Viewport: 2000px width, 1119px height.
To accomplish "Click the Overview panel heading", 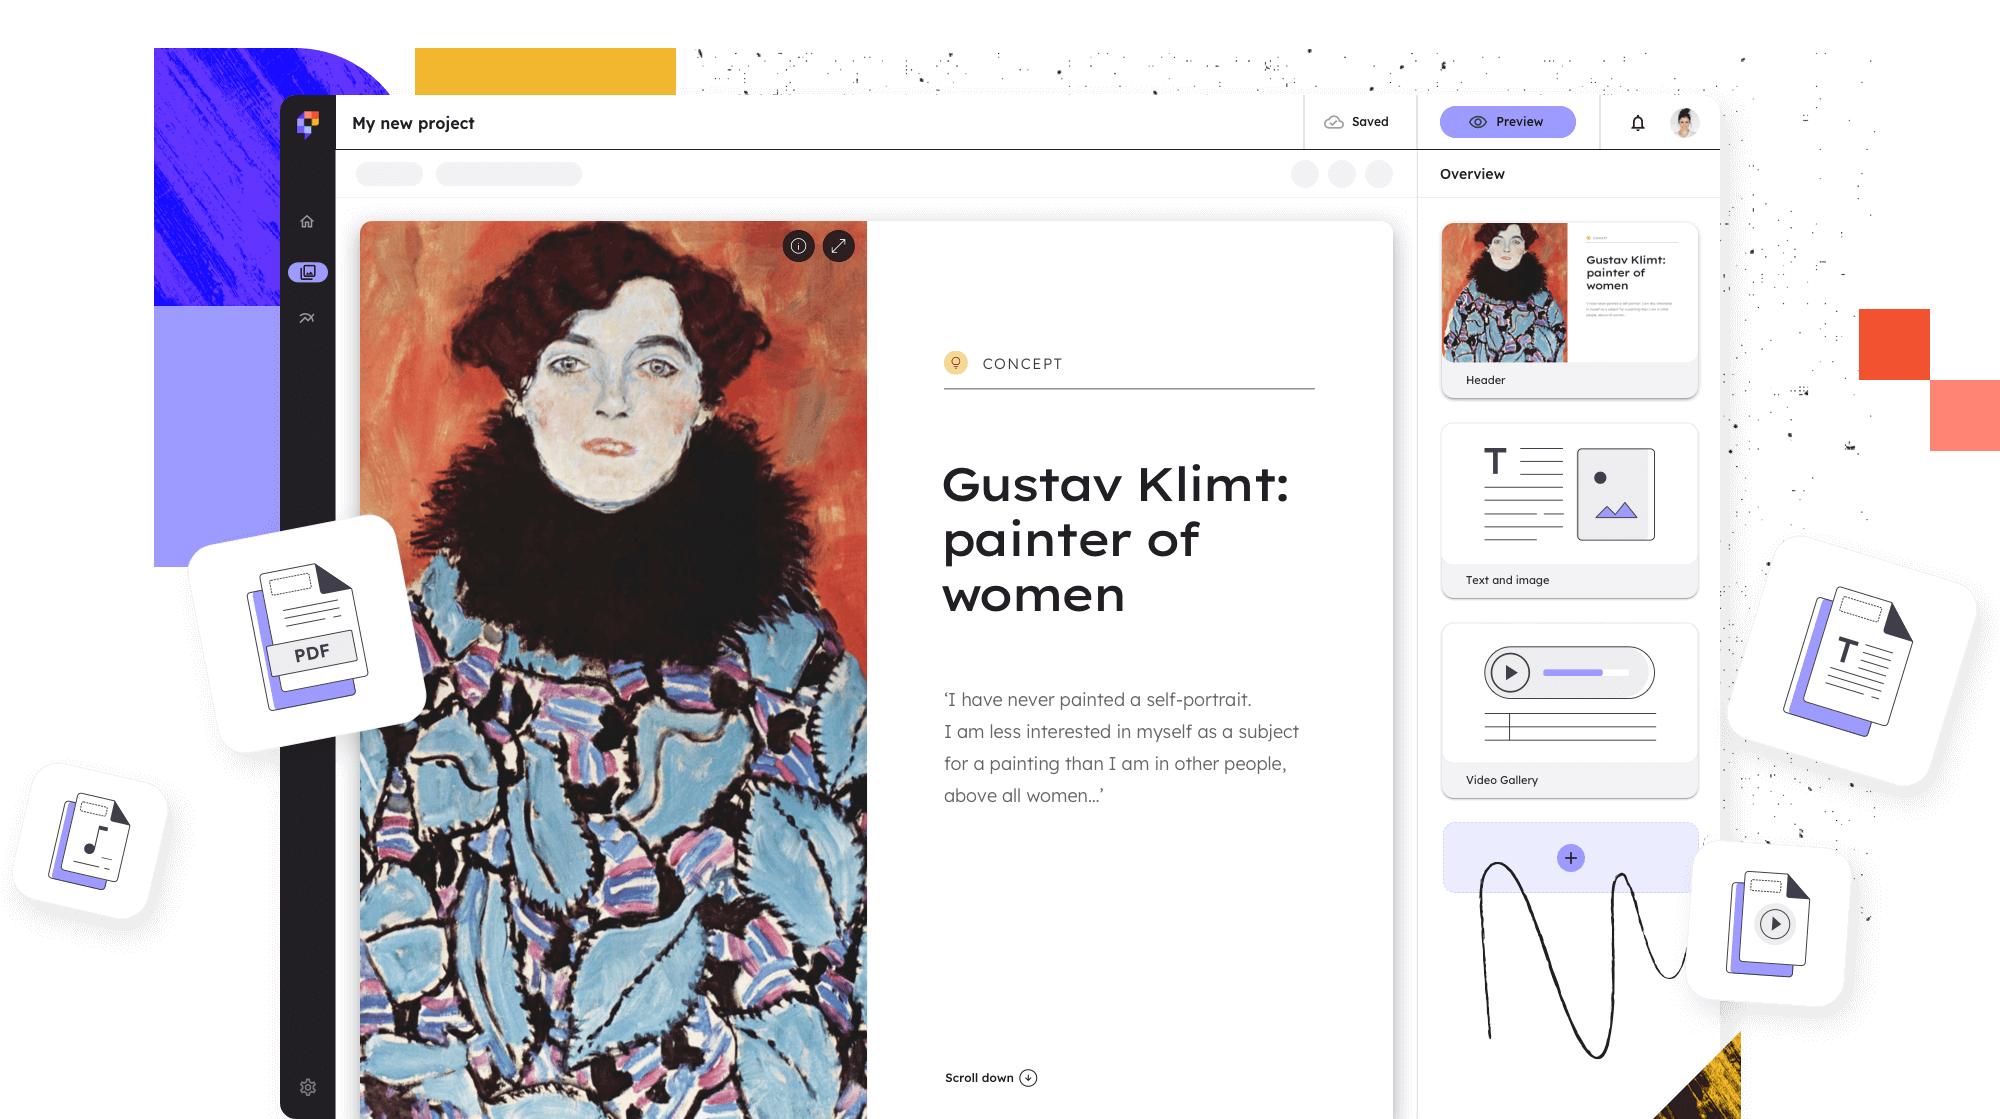I will point(1472,174).
